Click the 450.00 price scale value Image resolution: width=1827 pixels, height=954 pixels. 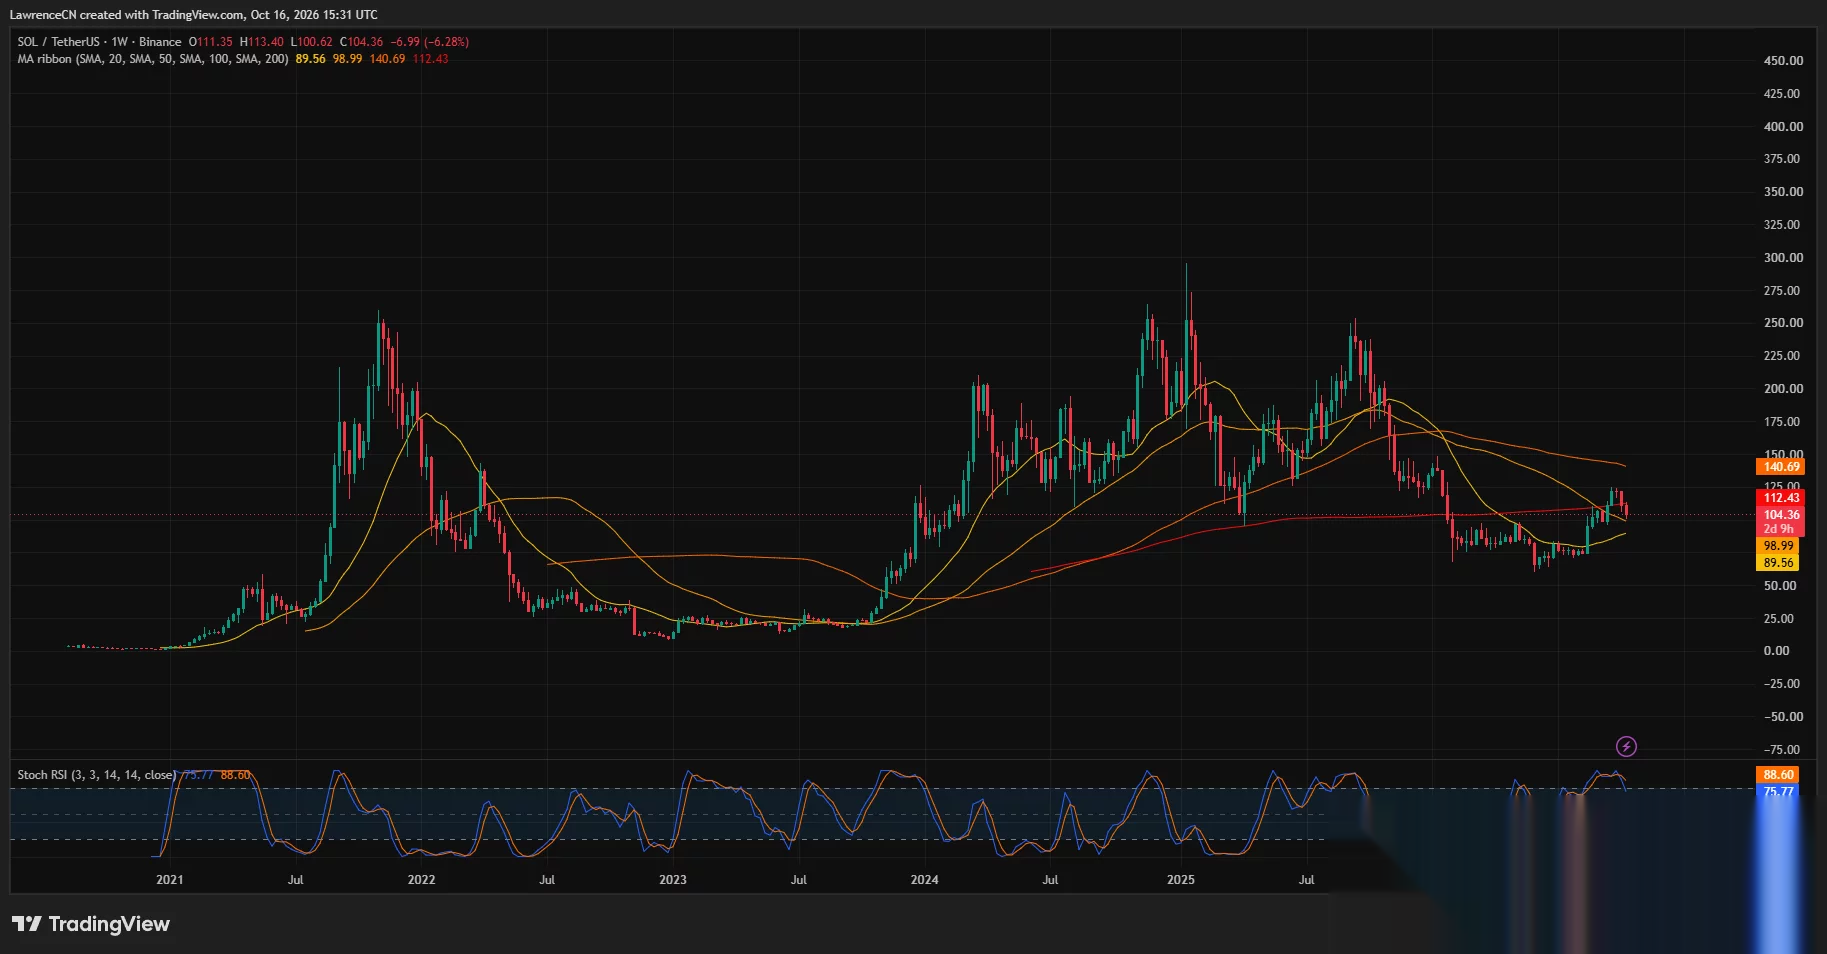click(x=1783, y=61)
